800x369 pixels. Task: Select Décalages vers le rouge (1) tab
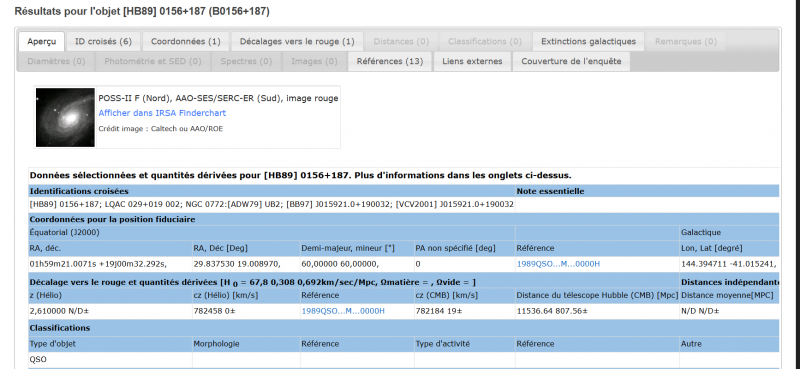tap(297, 41)
